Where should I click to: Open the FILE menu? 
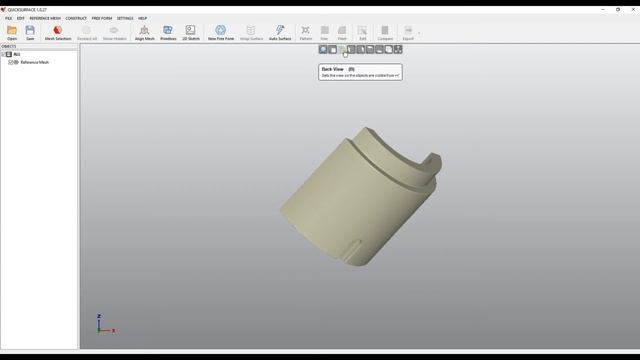[9, 18]
